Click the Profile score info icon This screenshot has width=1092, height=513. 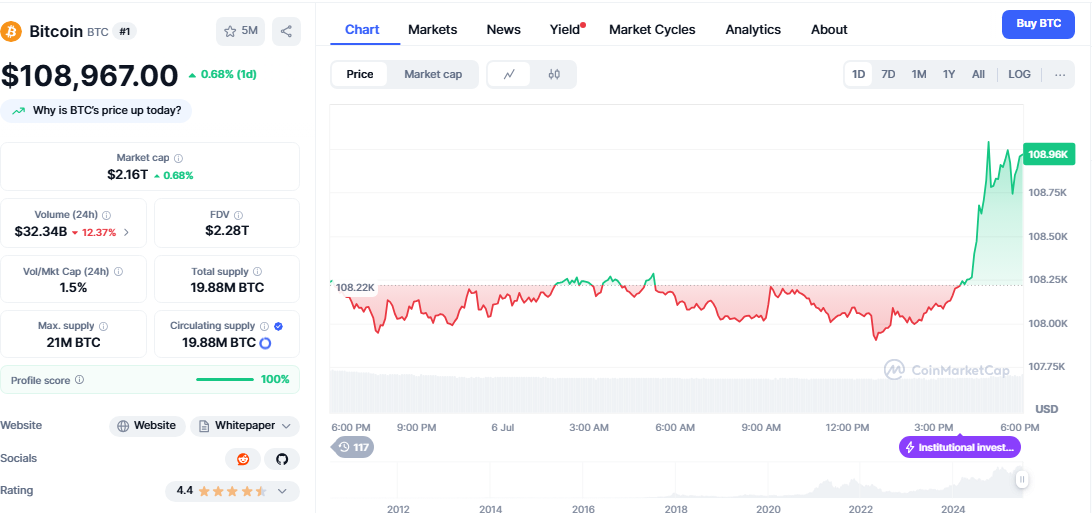[x=79, y=380]
